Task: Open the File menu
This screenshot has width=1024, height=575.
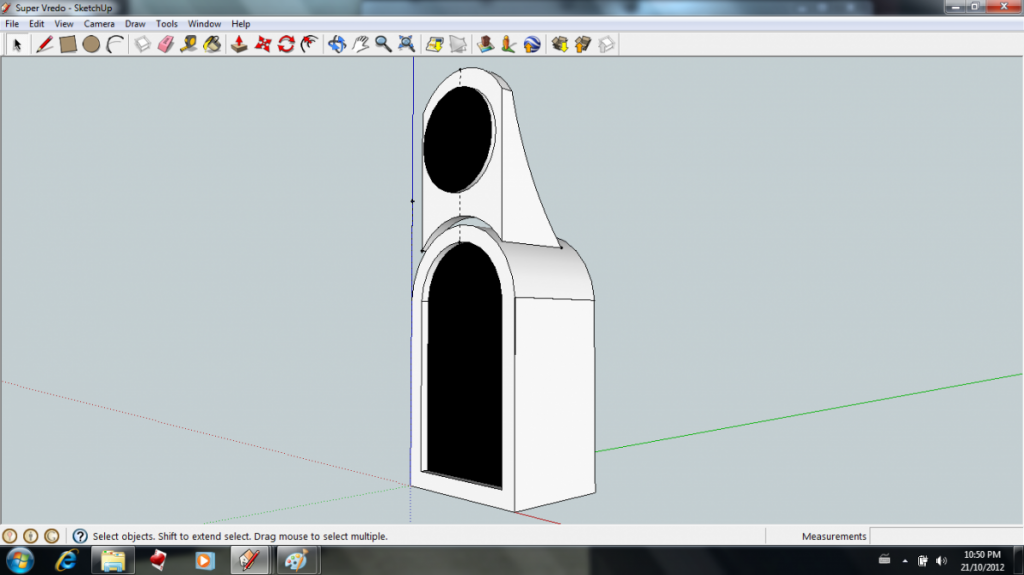Action: point(12,24)
